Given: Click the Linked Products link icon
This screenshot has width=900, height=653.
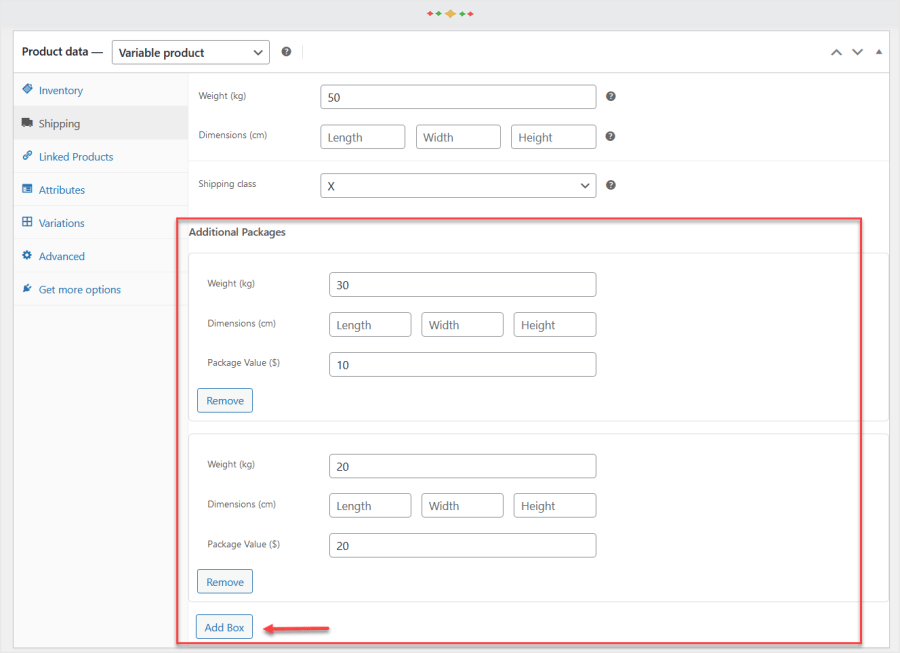Looking at the screenshot, I should coord(27,156).
